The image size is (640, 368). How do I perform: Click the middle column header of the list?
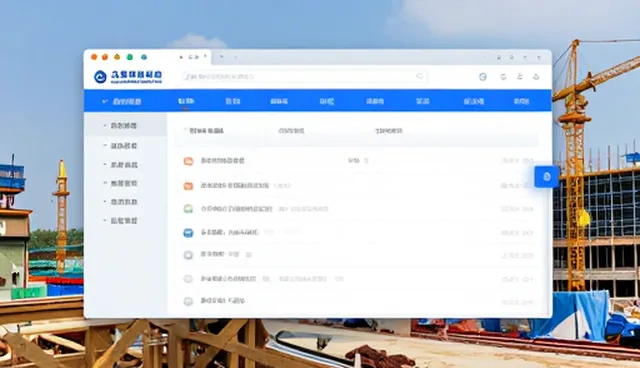pyautogui.click(x=291, y=131)
